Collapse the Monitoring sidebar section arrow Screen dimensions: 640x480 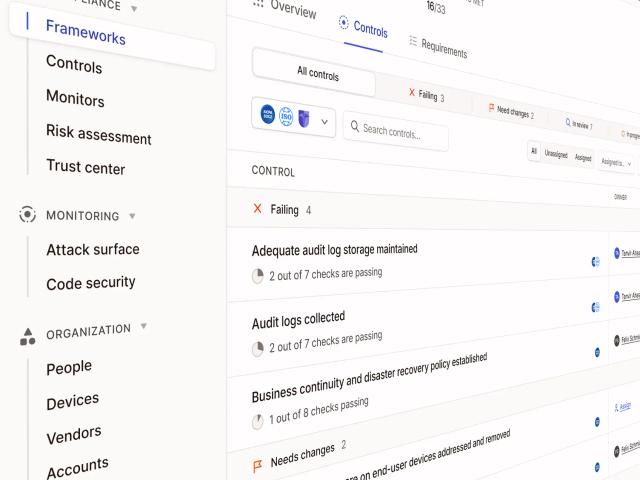tap(132, 216)
